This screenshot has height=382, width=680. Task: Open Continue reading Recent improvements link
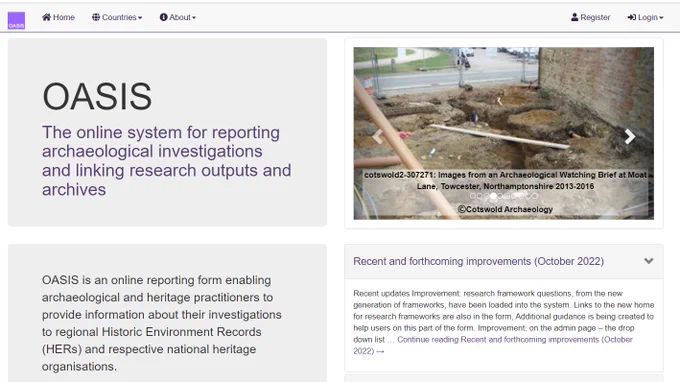pyautogui.click(x=493, y=345)
